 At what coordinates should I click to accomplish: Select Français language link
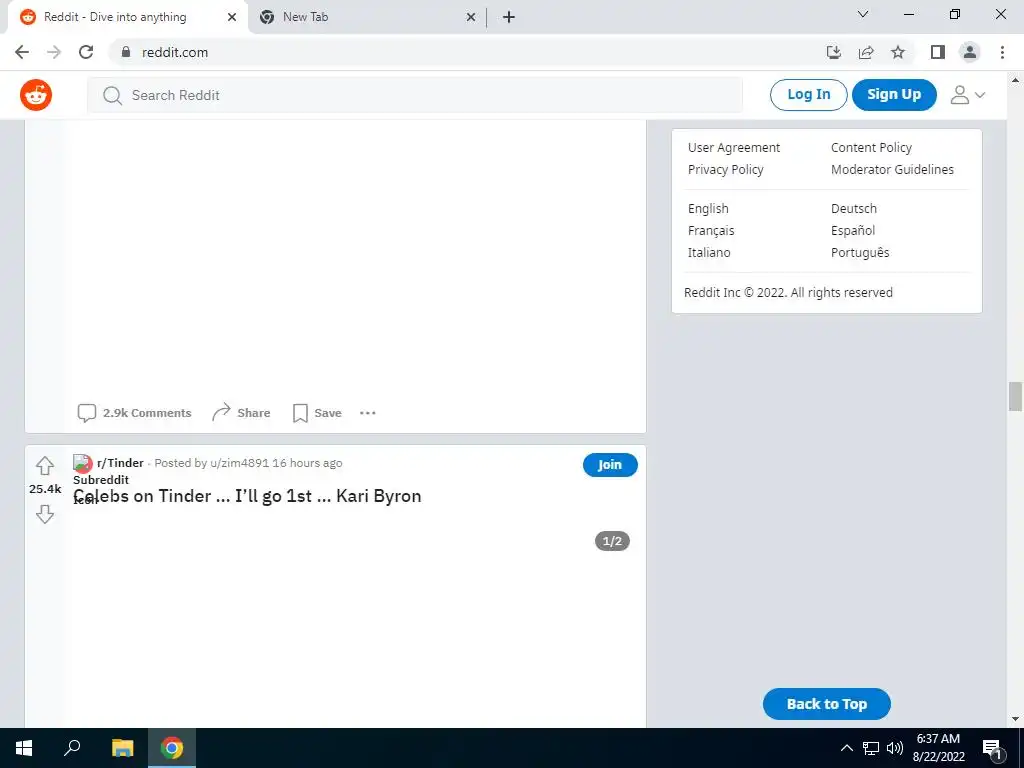coord(711,231)
